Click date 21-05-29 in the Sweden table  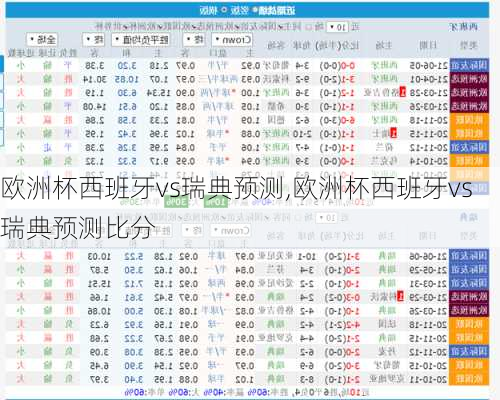click(428, 269)
